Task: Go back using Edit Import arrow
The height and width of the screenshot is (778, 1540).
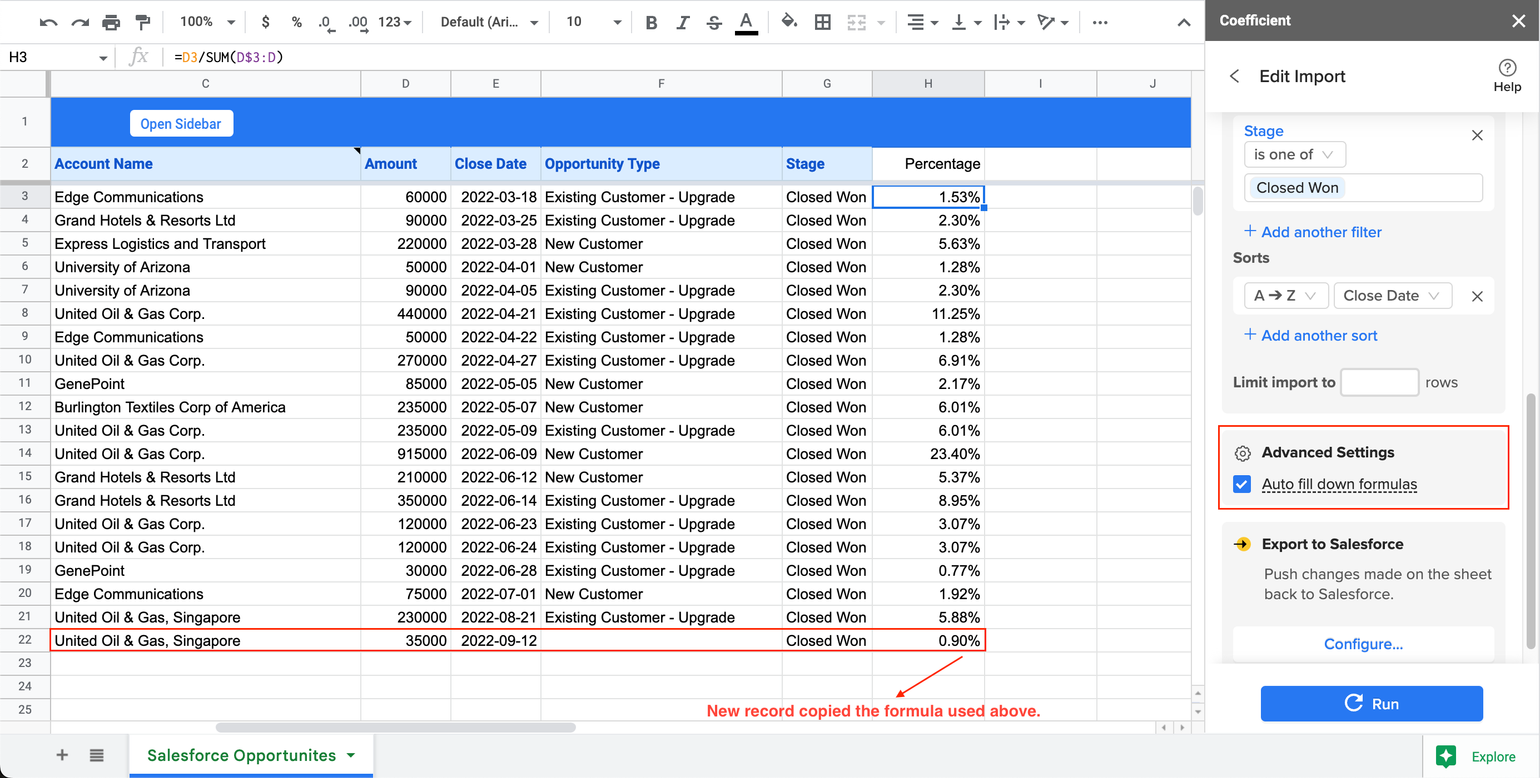Action: pos(1235,76)
